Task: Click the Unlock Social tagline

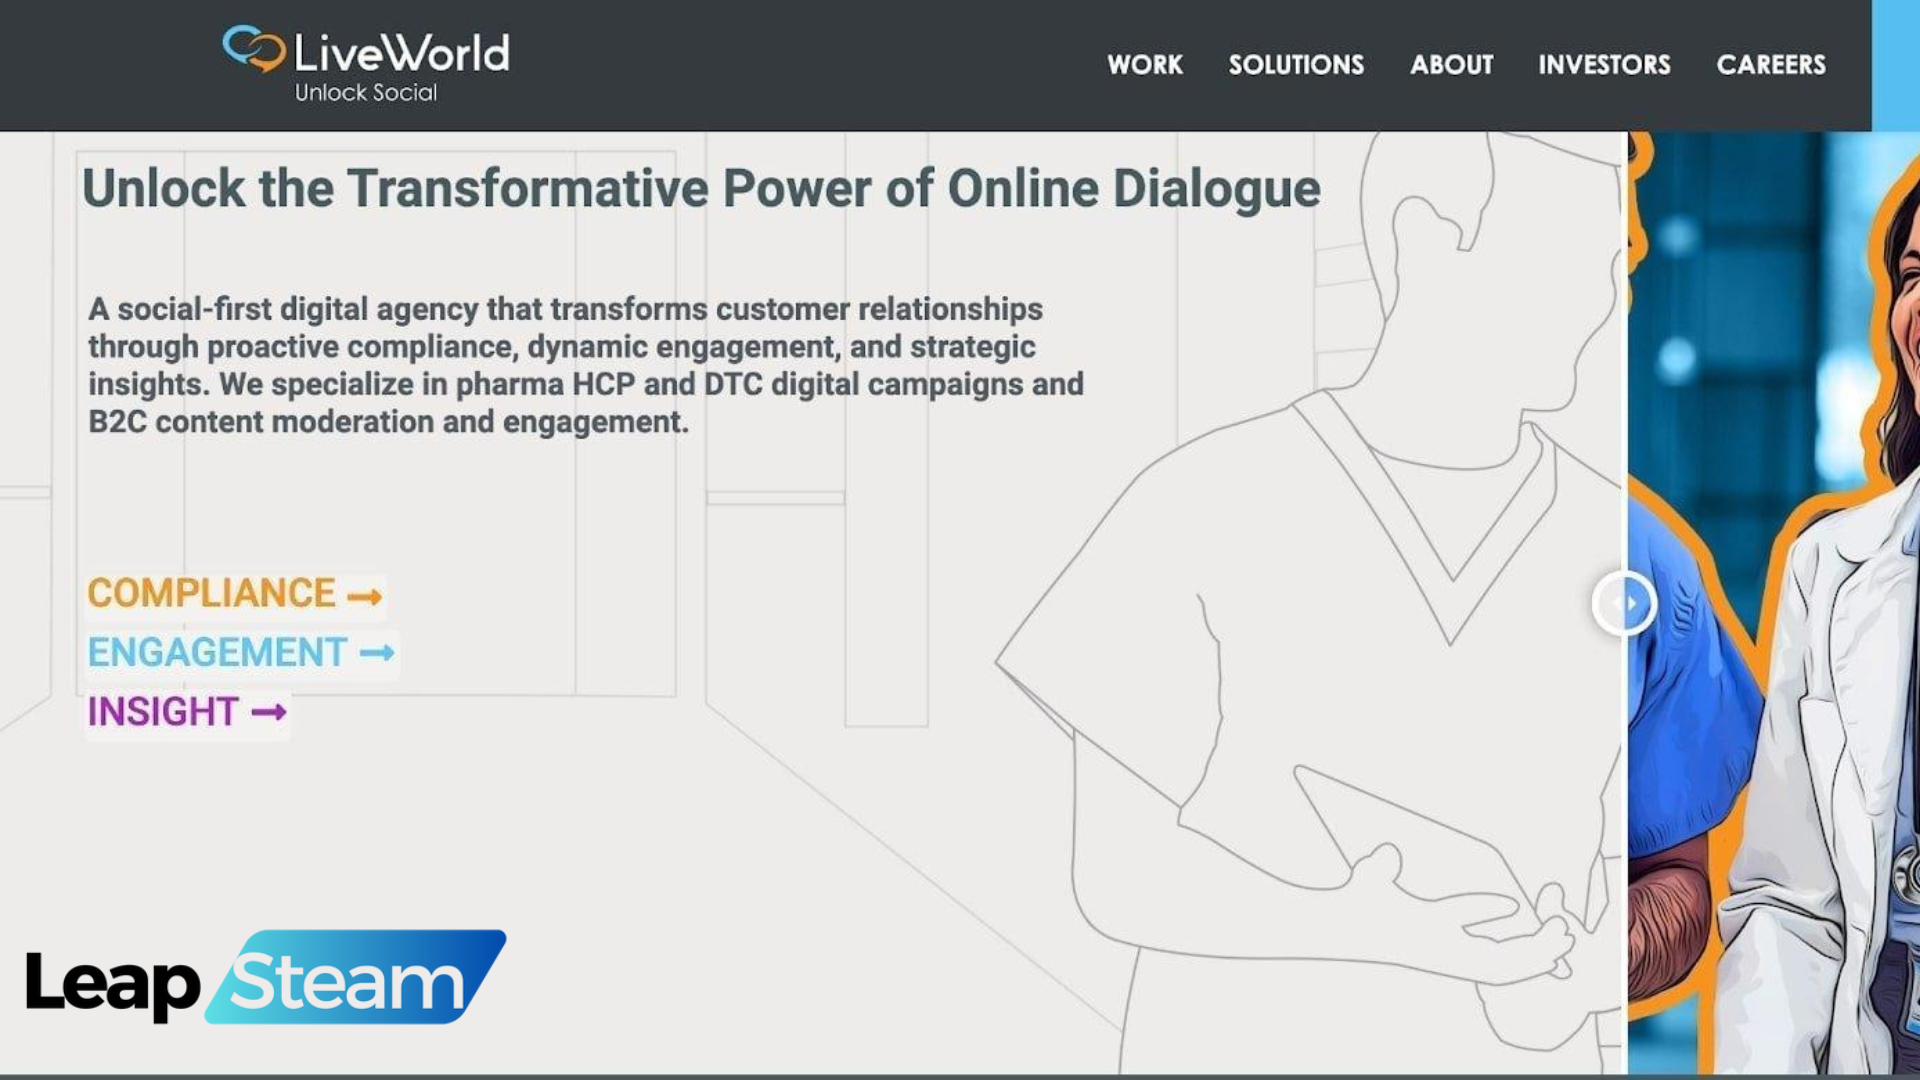Action: [x=365, y=93]
